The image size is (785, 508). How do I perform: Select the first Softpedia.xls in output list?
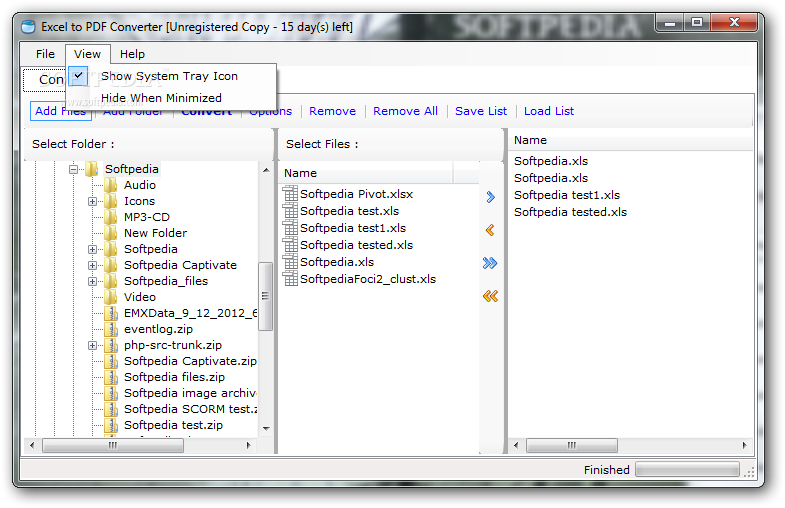coord(551,161)
